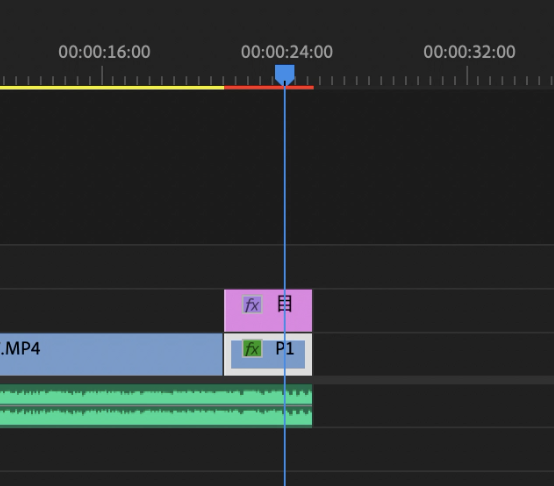Click the purple fx badge on the pink clip
The image size is (554, 486).
252,304
